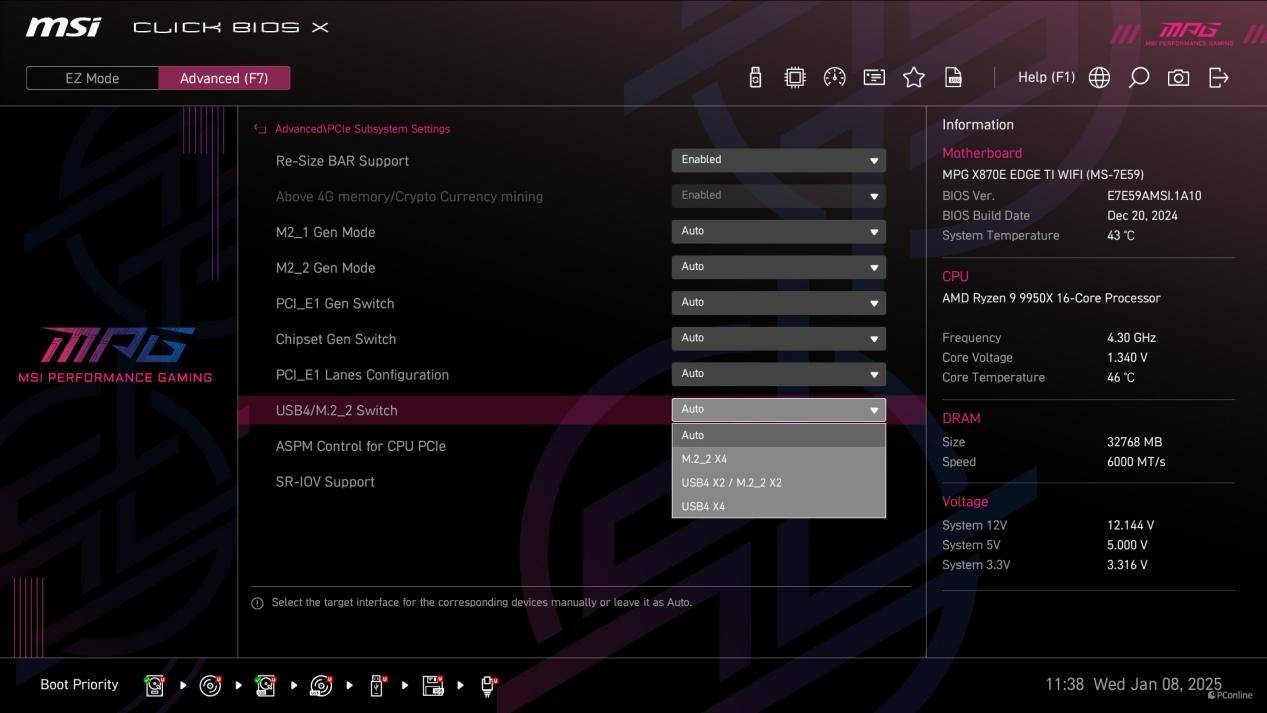Take a screenshot using camera icon
The height and width of the screenshot is (713, 1267).
[x=1179, y=78]
